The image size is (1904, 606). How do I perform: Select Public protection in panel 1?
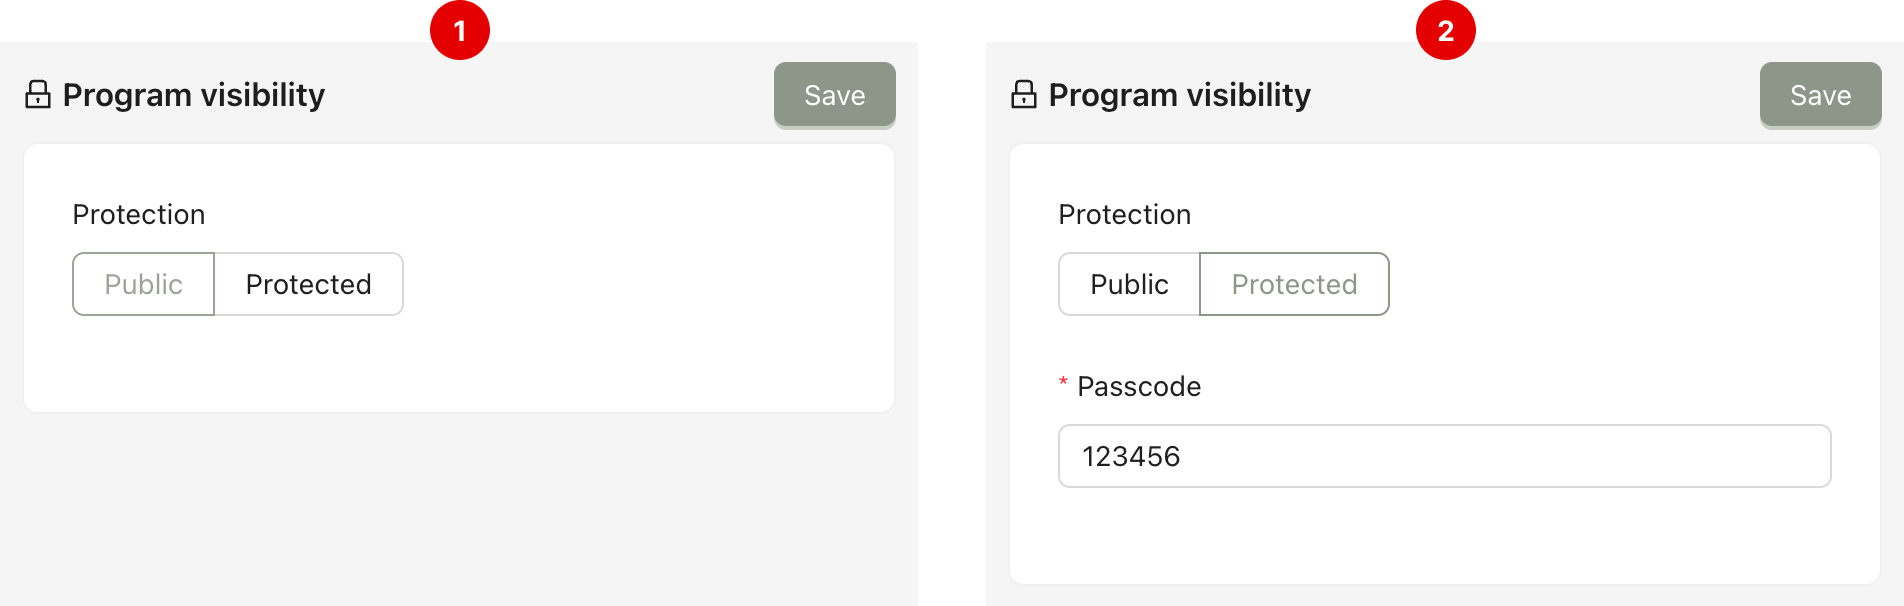tap(143, 285)
